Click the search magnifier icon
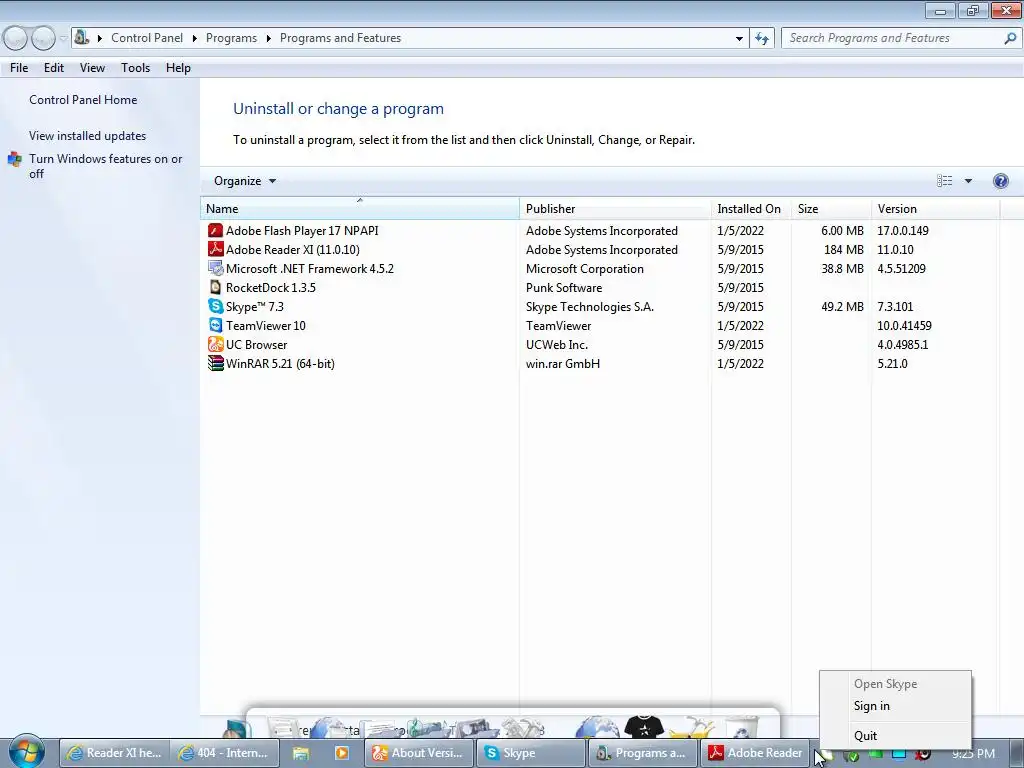The height and width of the screenshot is (768, 1024). [x=1009, y=38]
